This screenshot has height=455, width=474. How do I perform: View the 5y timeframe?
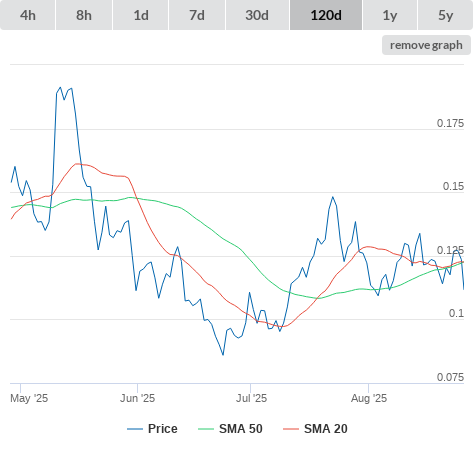446,15
